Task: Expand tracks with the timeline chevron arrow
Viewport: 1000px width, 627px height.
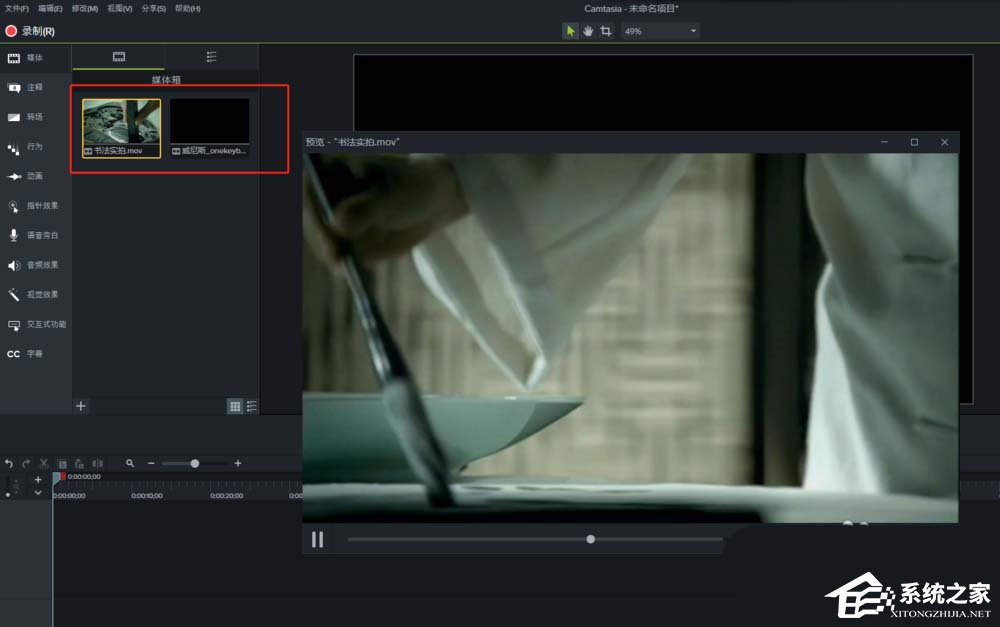Action: tap(38, 493)
